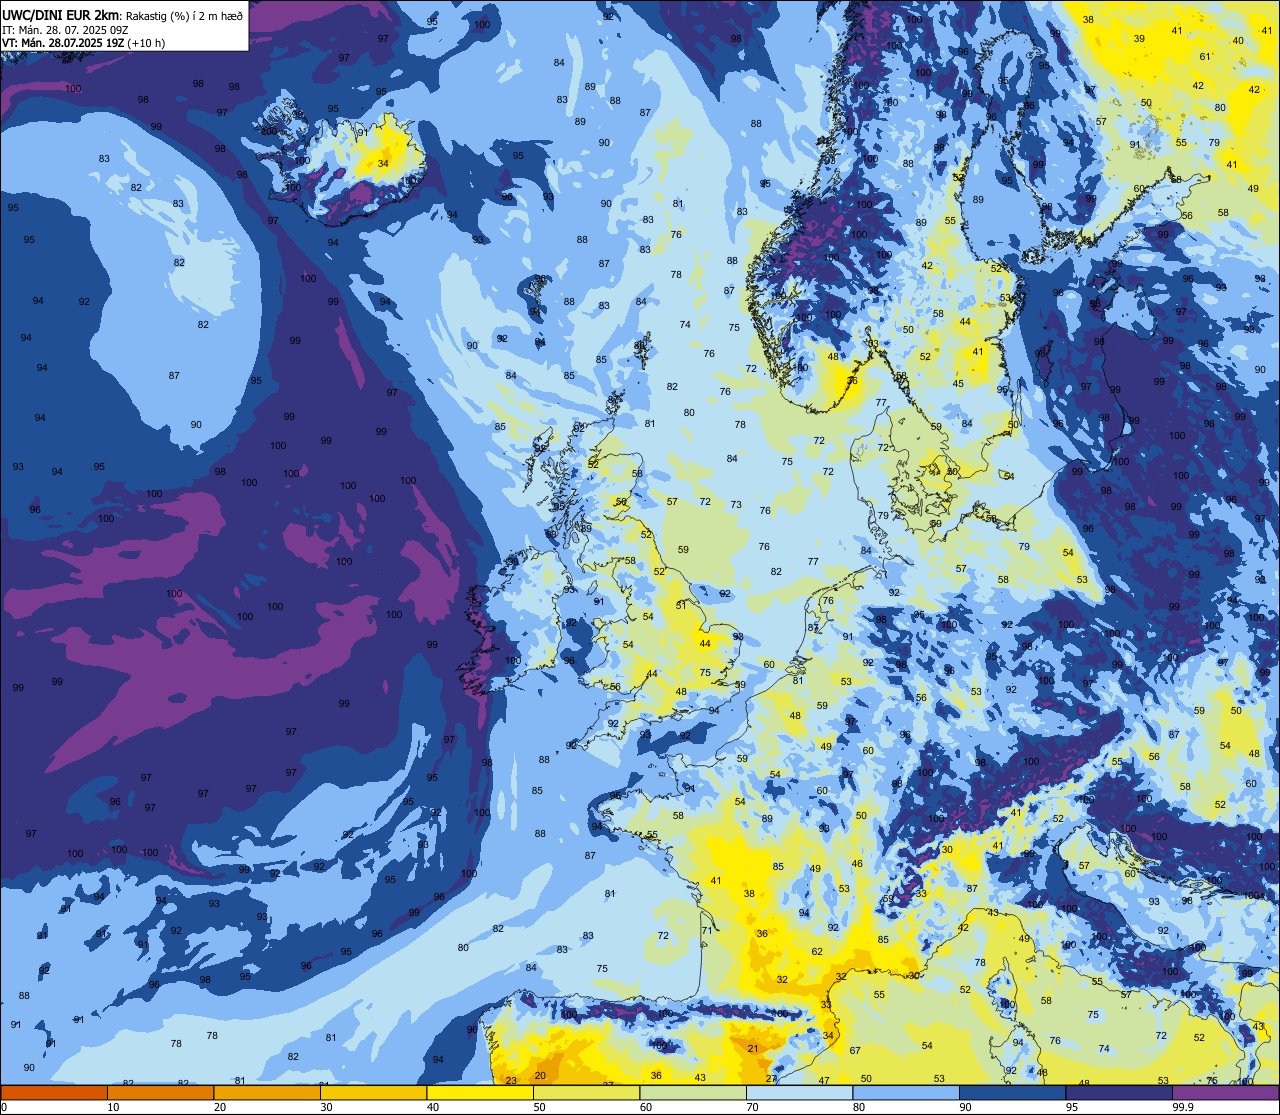Viewport: 1280px width, 1115px height.
Task: Click the 'VT: Mán. 28.07.2025 19Z' line
Action: 63,43
